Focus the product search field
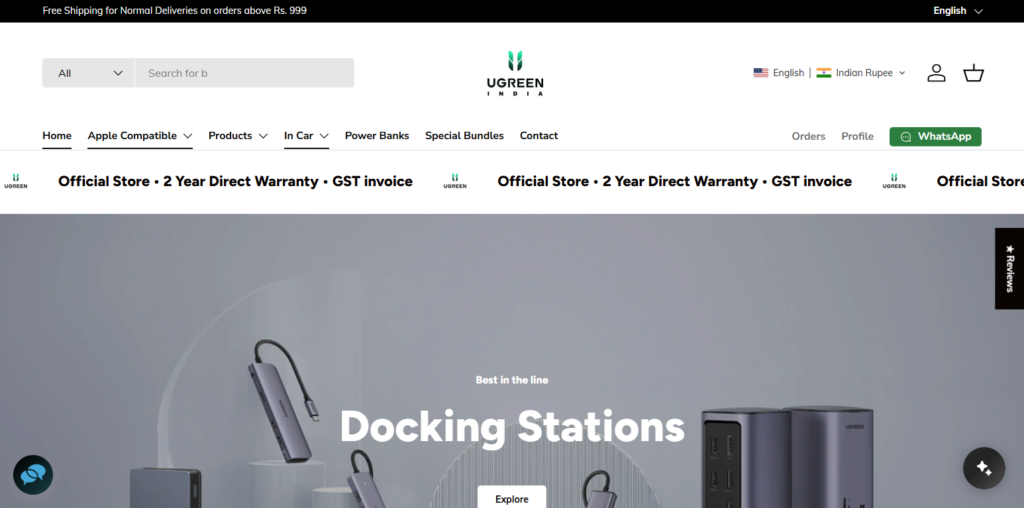The width and height of the screenshot is (1024, 508). point(244,72)
